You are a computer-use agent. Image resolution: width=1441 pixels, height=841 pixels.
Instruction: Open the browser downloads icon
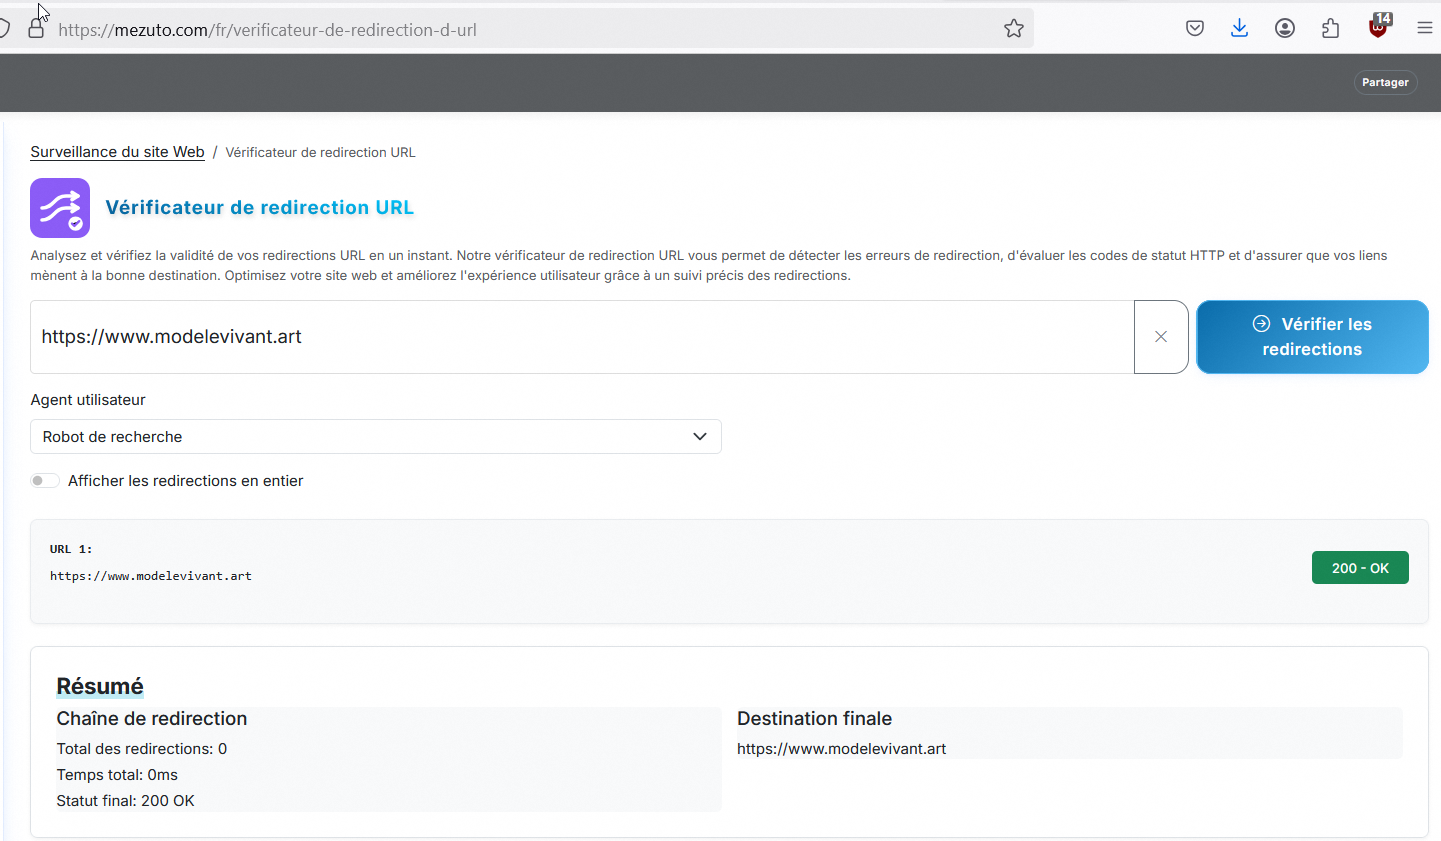click(1239, 28)
